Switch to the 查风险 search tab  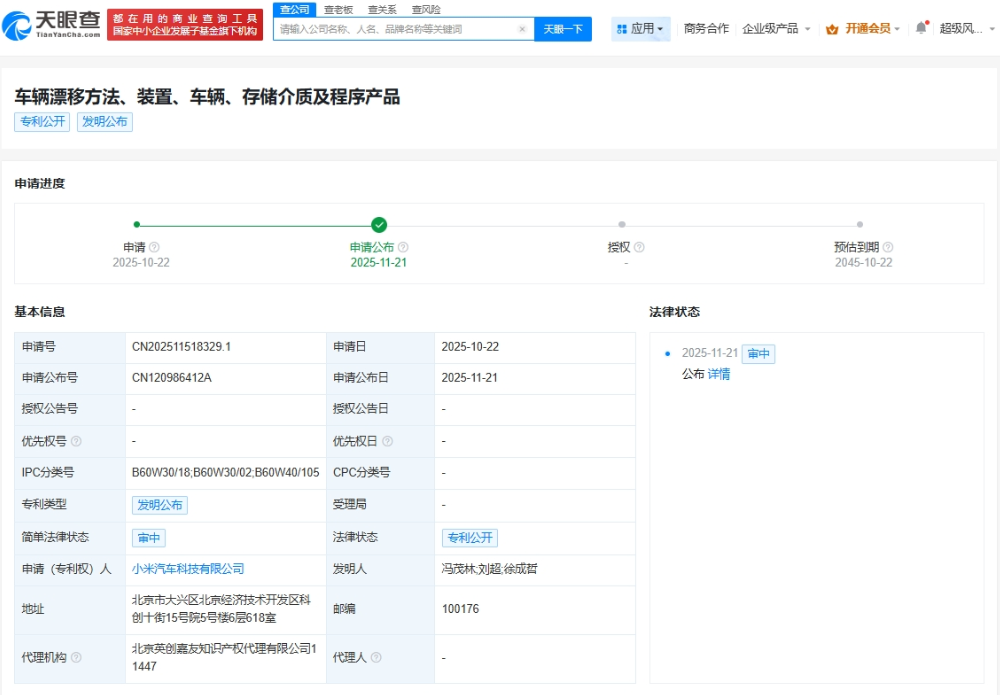click(x=426, y=9)
